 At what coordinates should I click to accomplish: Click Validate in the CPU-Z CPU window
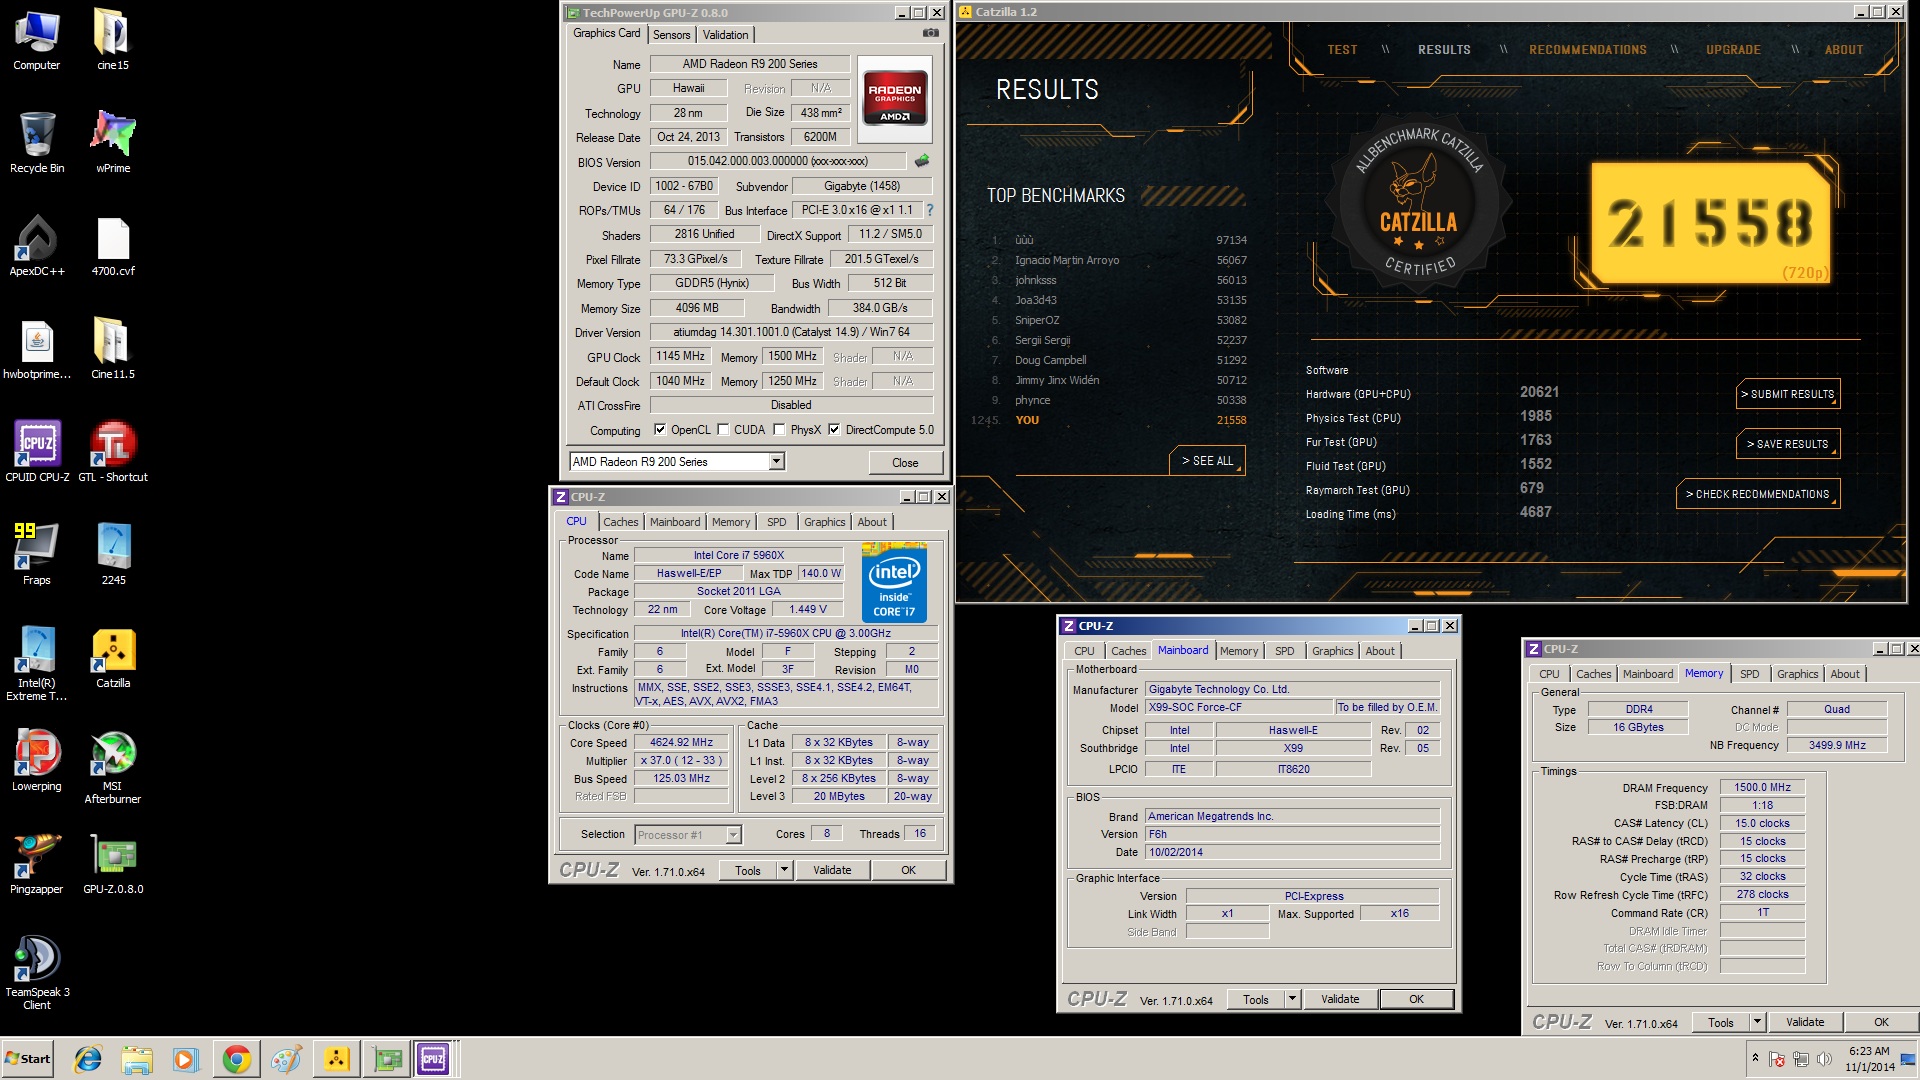pyautogui.click(x=832, y=870)
